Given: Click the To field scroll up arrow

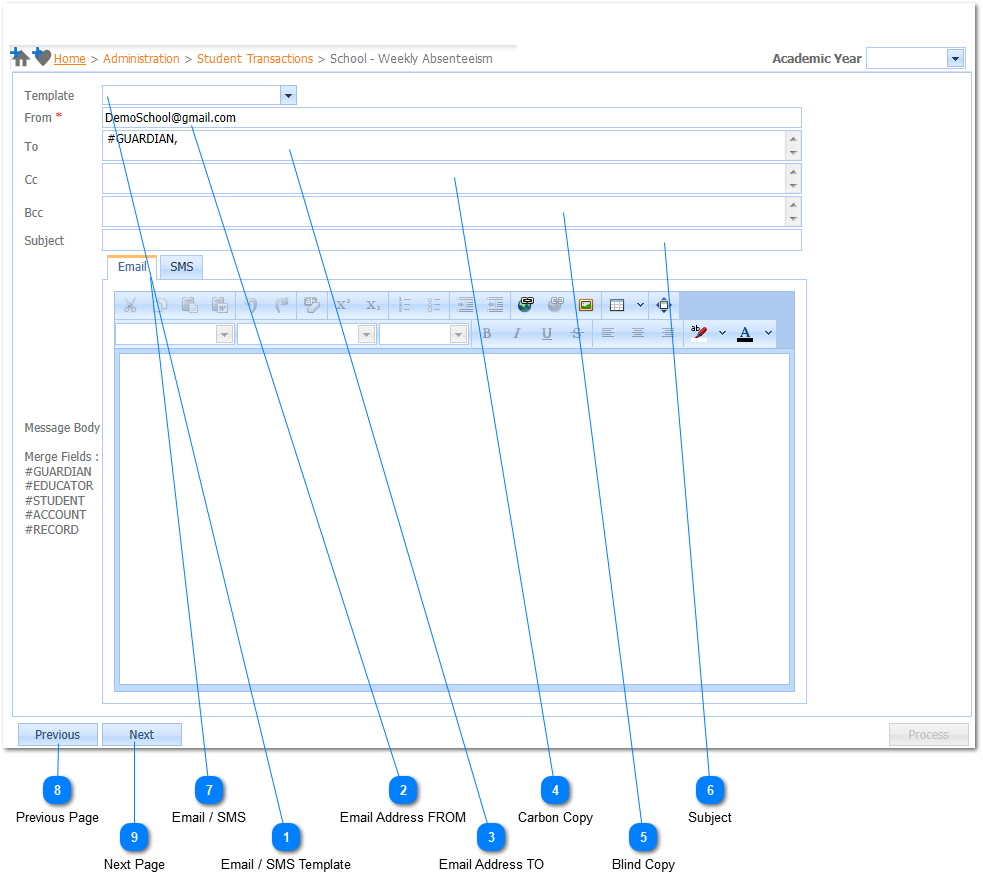Looking at the screenshot, I should pyautogui.click(x=793, y=139).
